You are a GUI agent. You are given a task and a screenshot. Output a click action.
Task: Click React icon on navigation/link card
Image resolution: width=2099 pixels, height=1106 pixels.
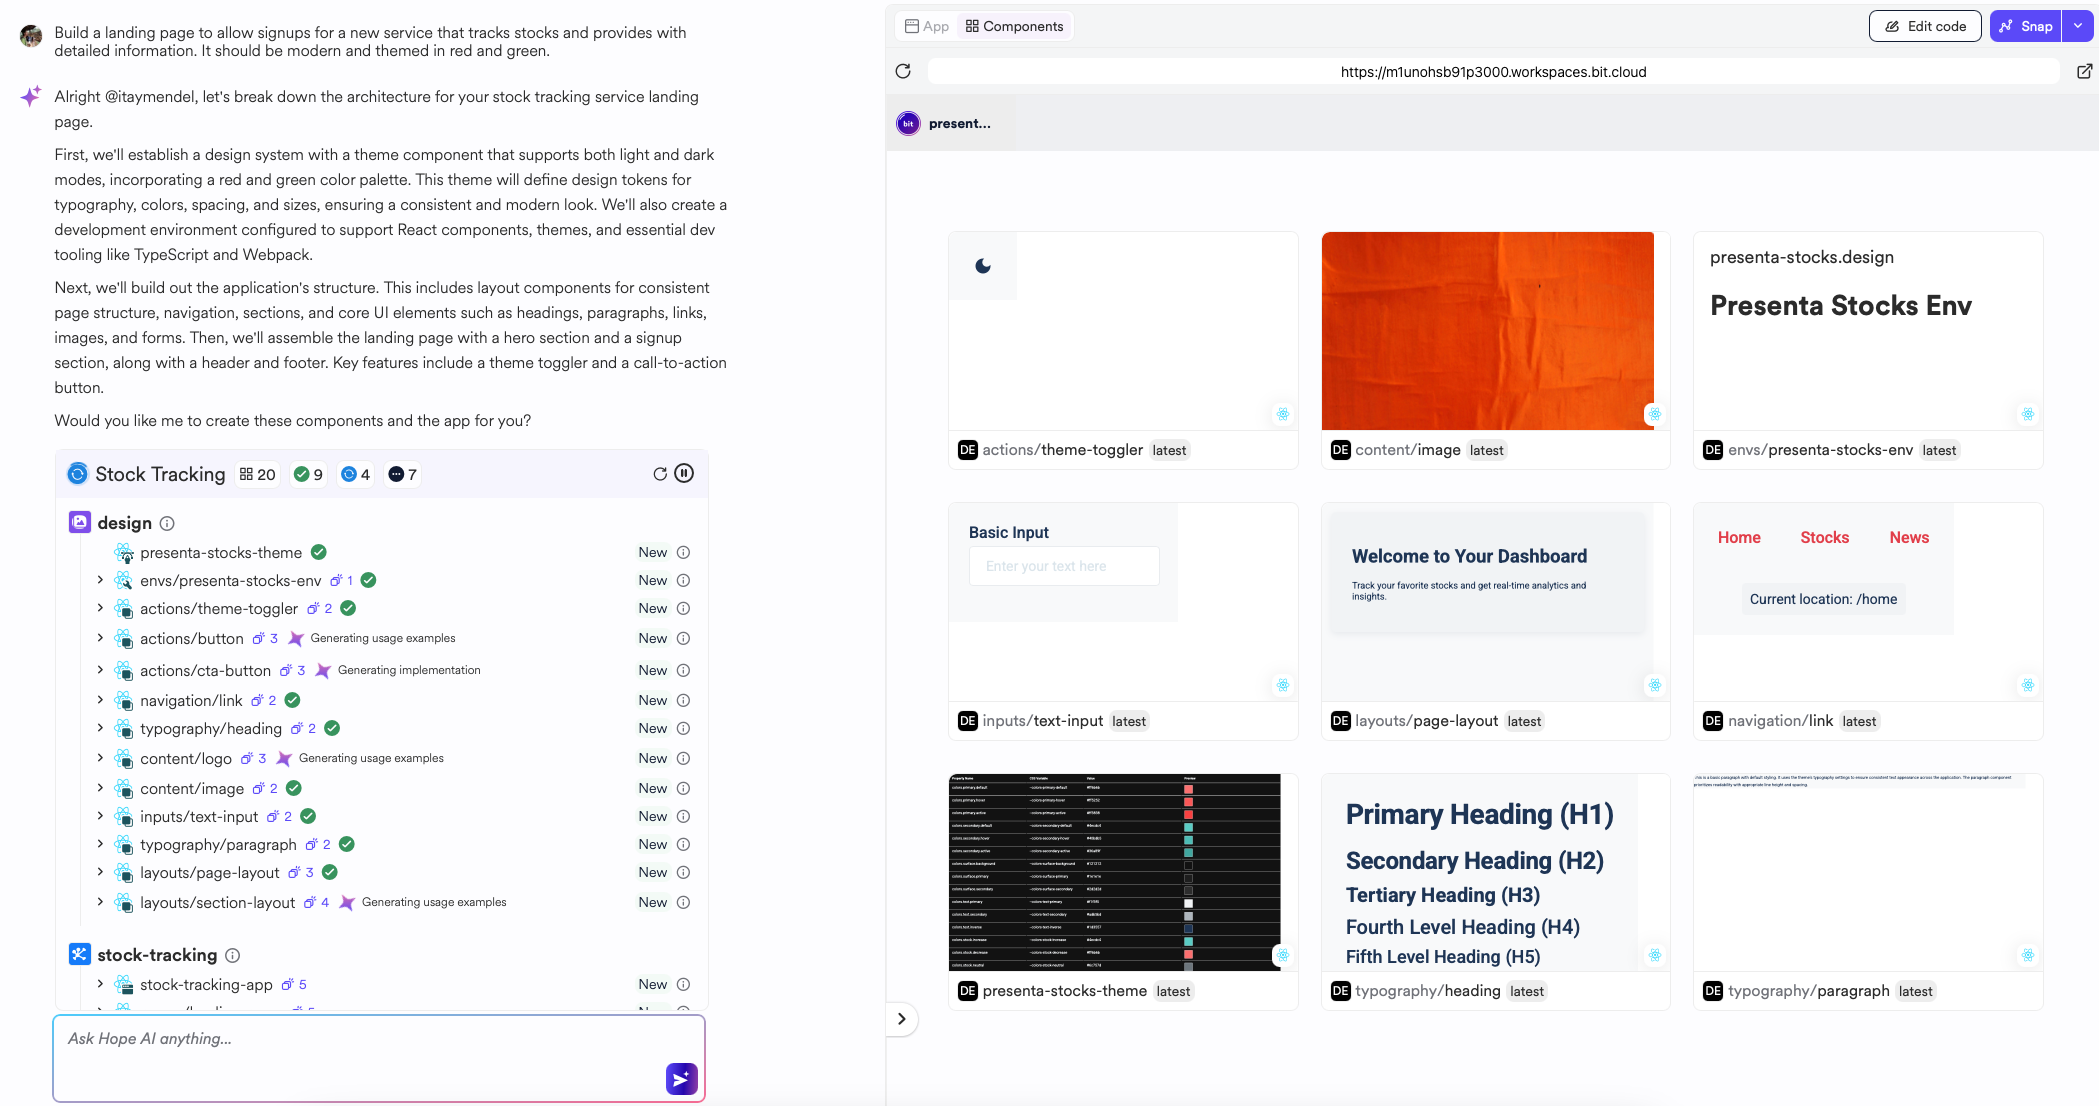[x=2027, y=685]
